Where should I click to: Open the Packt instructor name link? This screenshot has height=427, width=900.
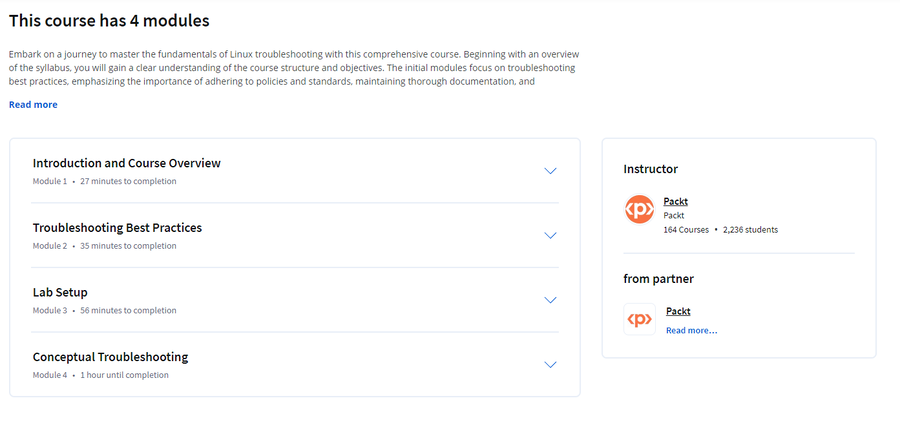(x=676, y=201)
